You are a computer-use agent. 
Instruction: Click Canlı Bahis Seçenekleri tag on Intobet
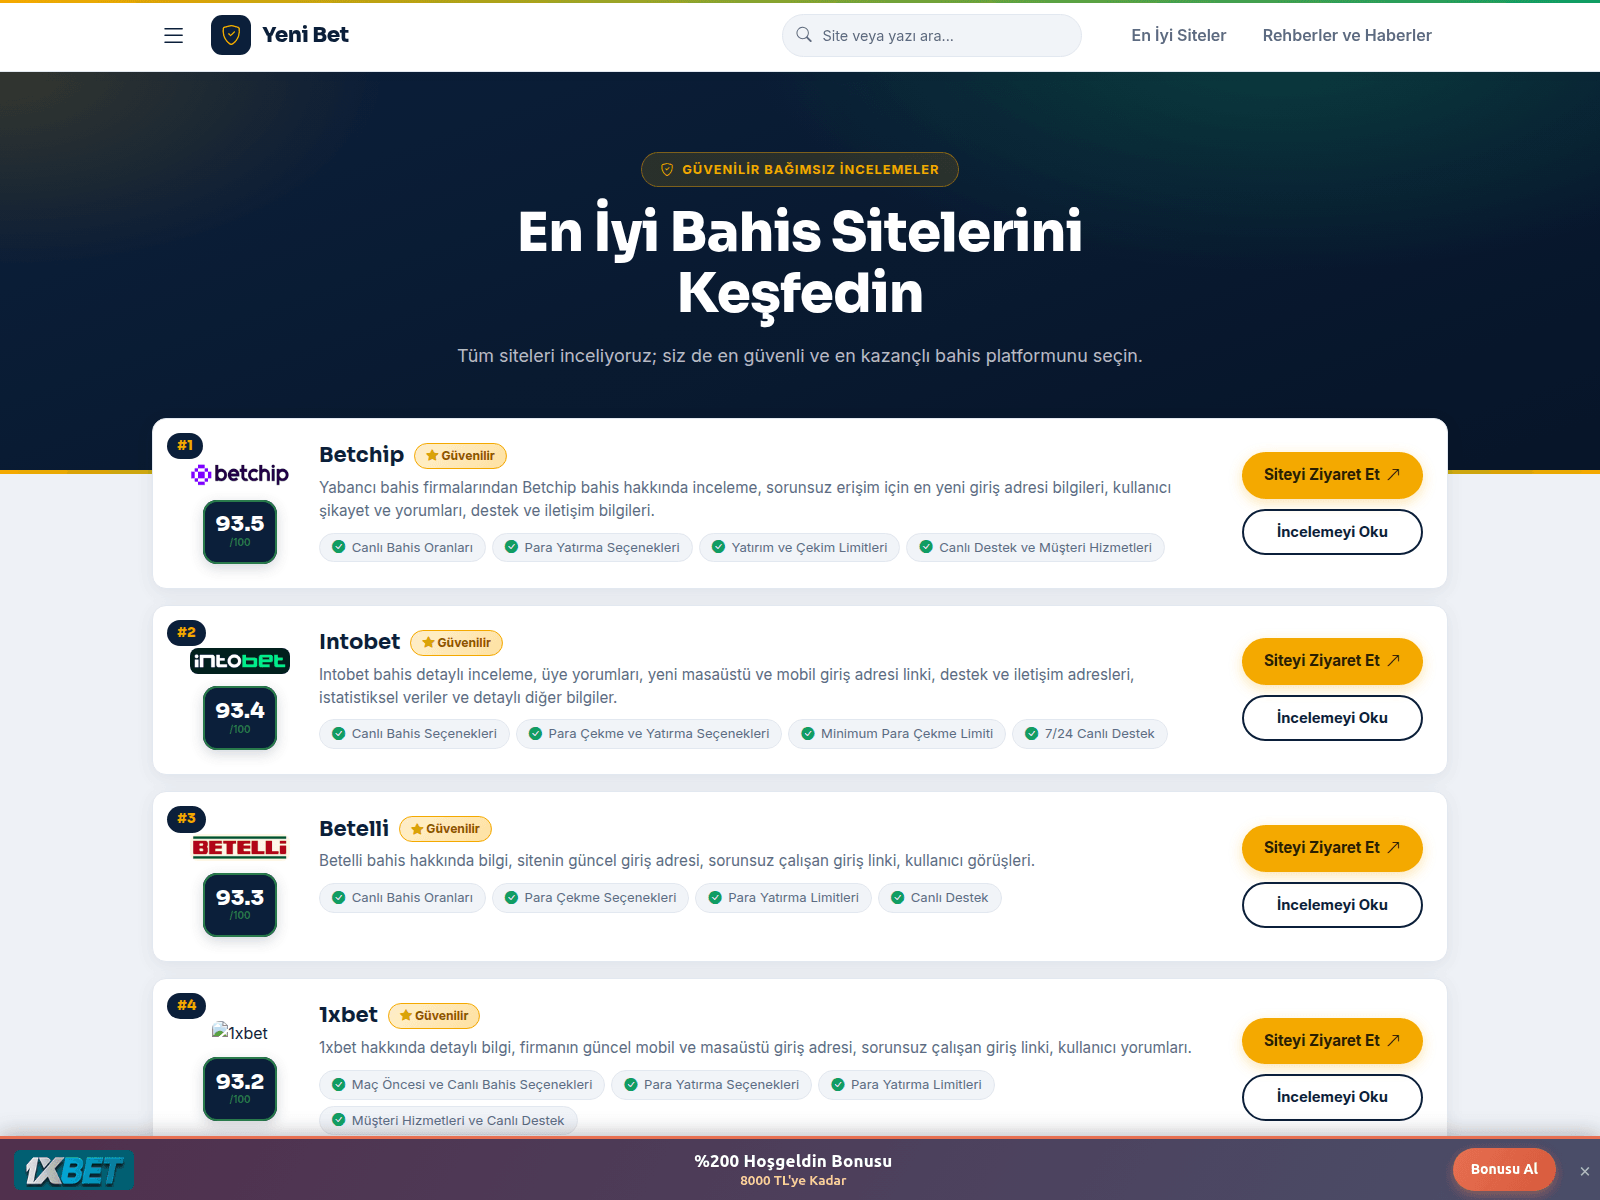click(414, 734)
